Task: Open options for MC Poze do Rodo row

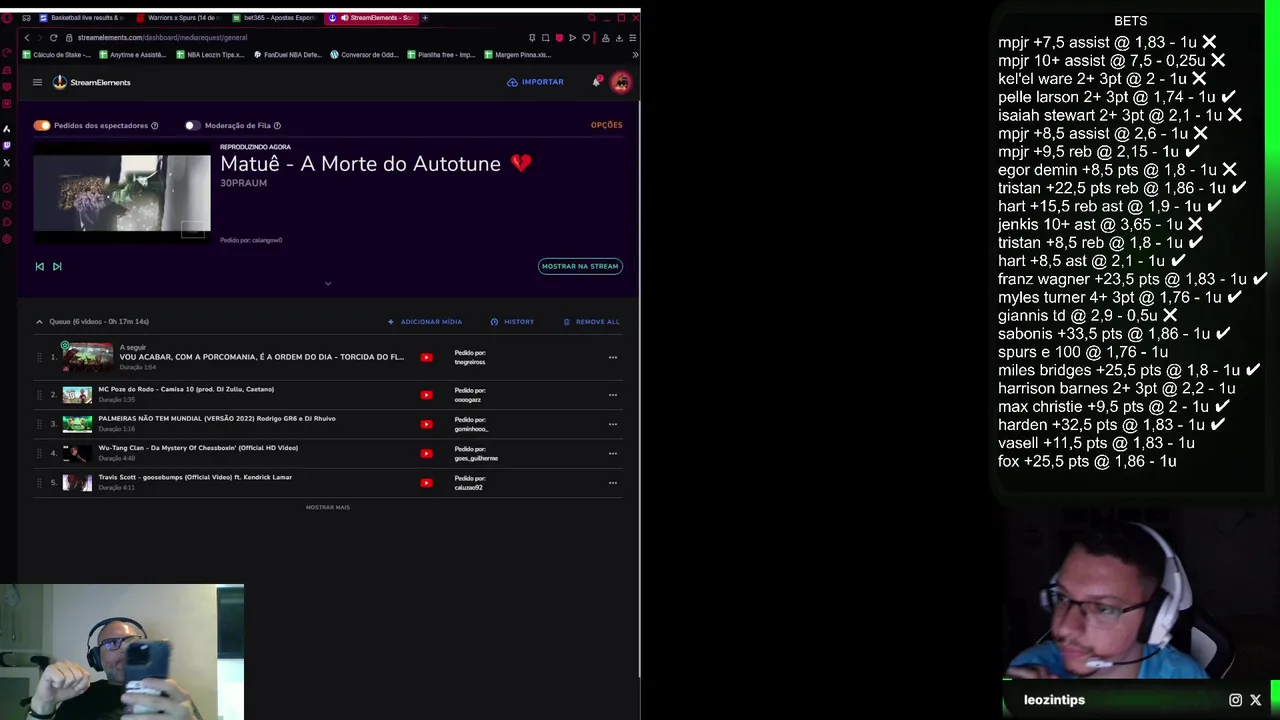Action: pyautogui.click(x=613, y=394)
